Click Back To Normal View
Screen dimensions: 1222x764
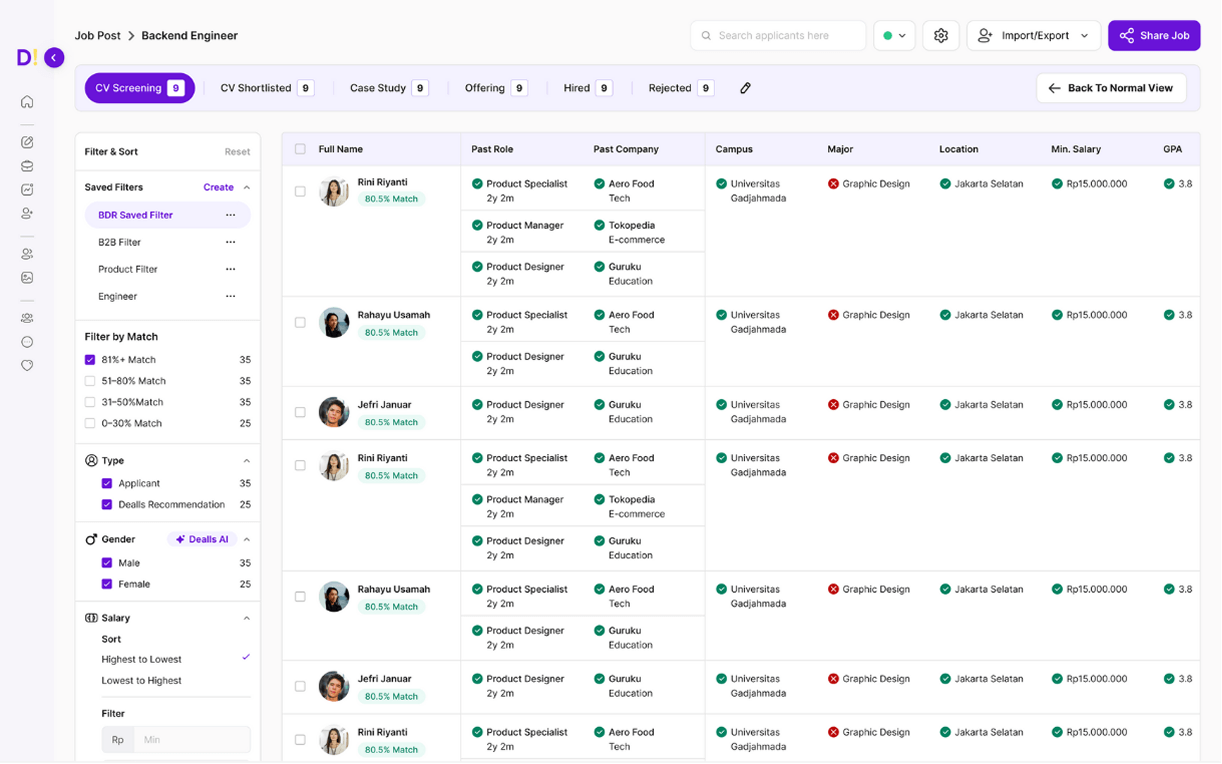point(1110,88)
